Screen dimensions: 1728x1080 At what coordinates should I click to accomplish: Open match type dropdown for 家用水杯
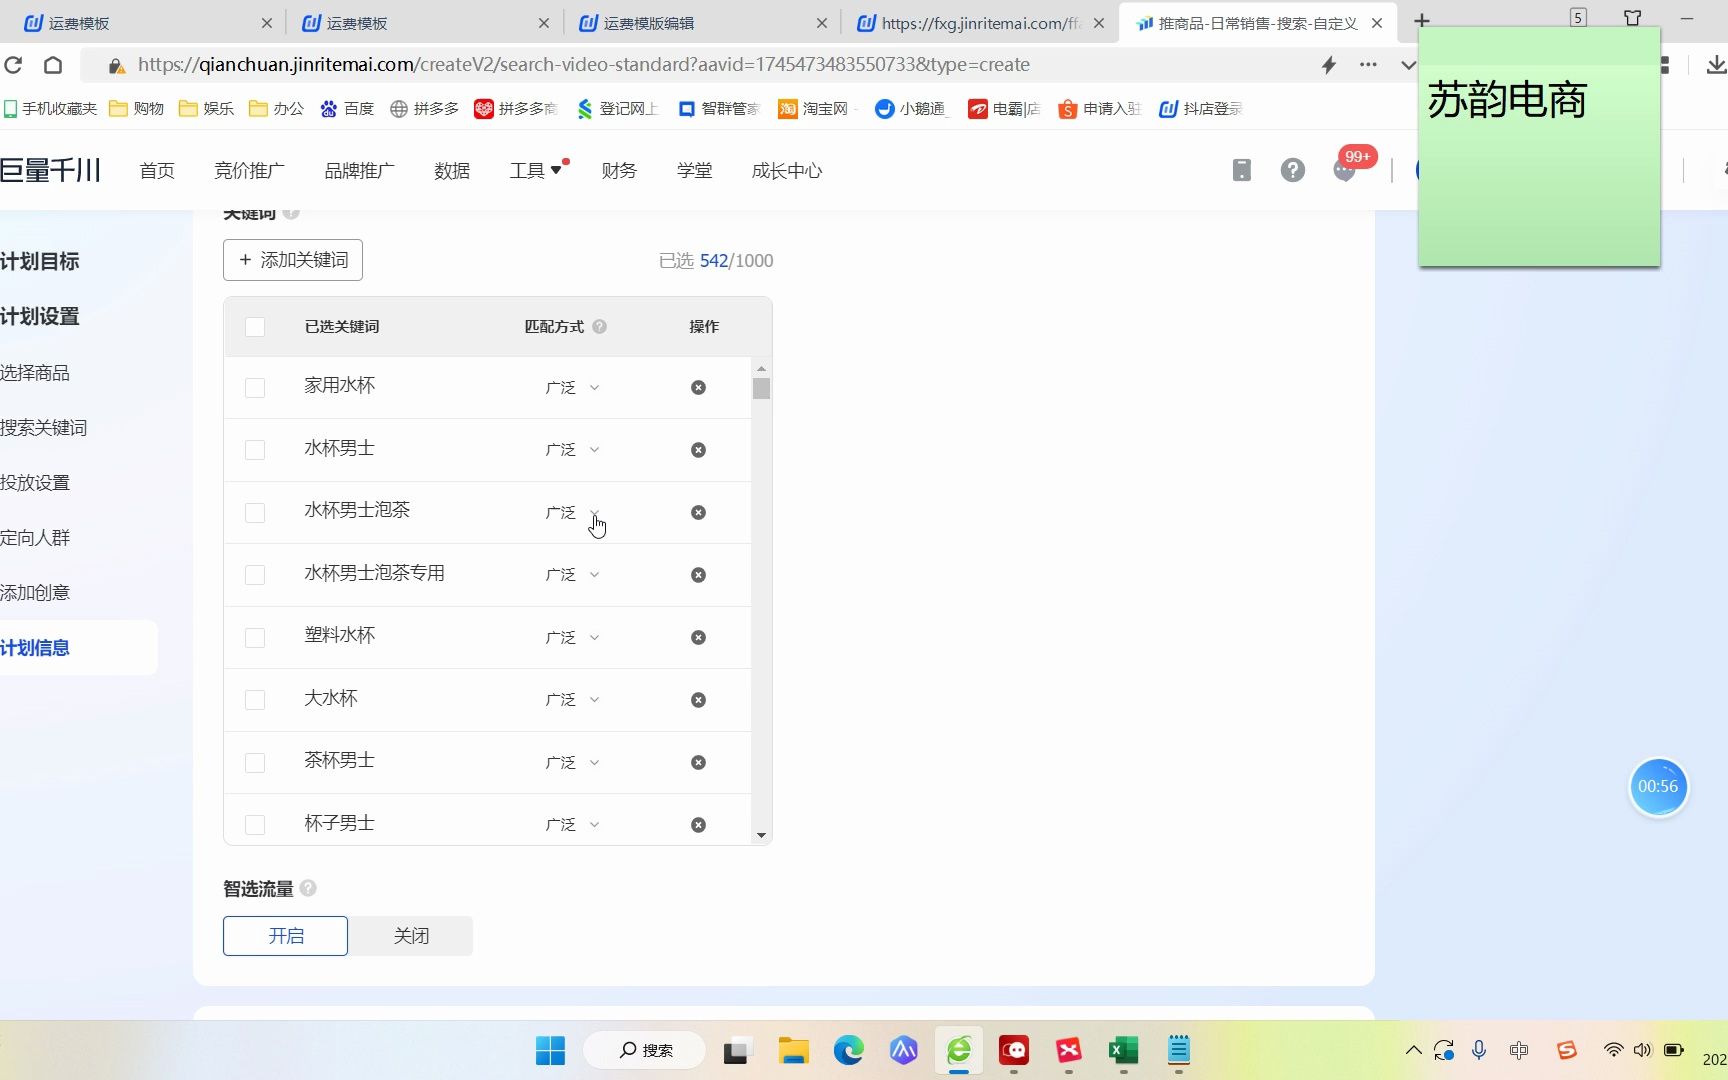572,387
